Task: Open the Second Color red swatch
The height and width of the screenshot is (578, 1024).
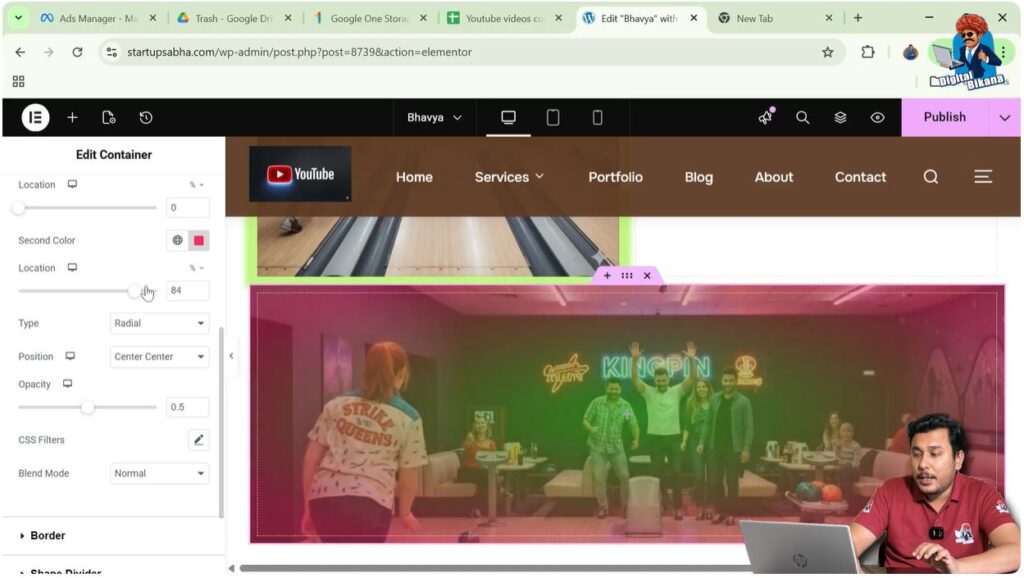Action: click(199, 240)
